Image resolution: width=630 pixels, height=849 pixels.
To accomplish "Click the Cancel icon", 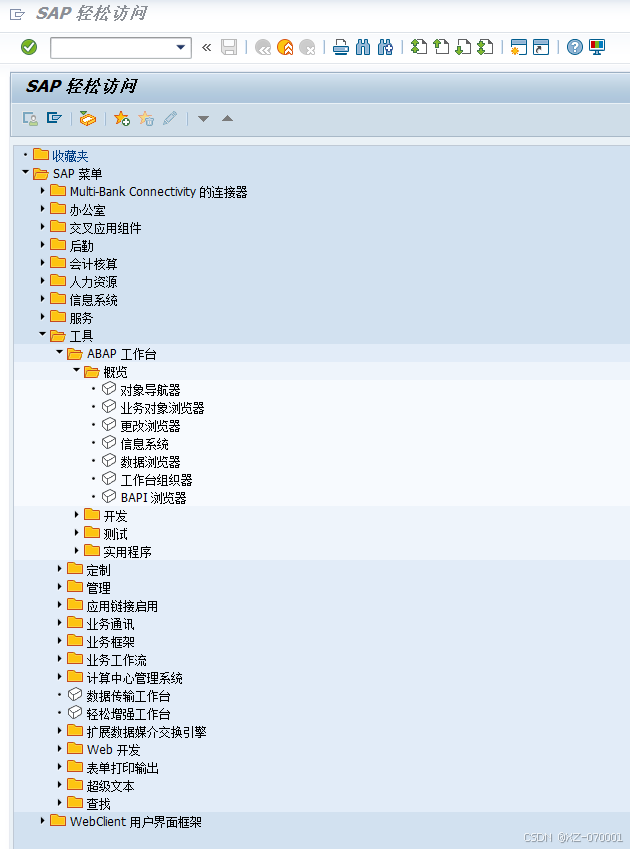I will (307, 48).
